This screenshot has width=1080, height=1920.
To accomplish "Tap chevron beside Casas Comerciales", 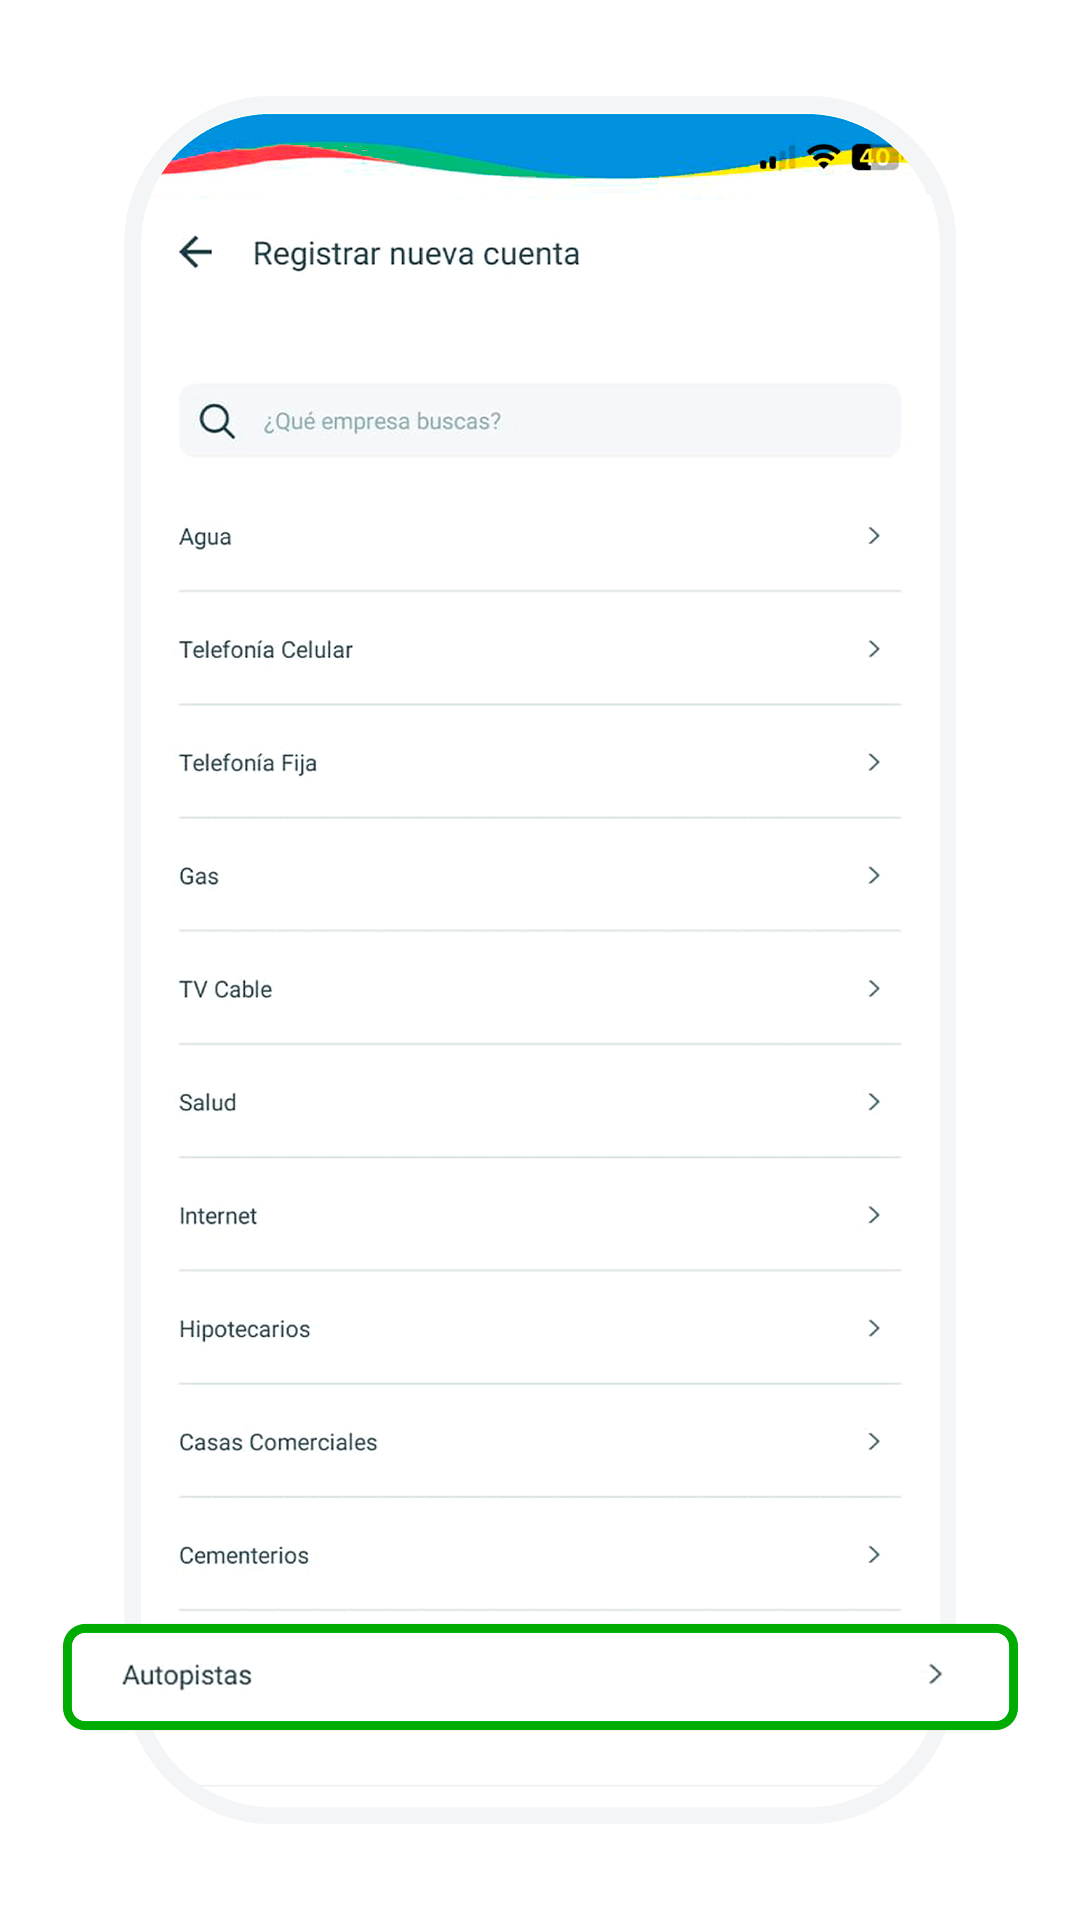I will click(874, 1441).
